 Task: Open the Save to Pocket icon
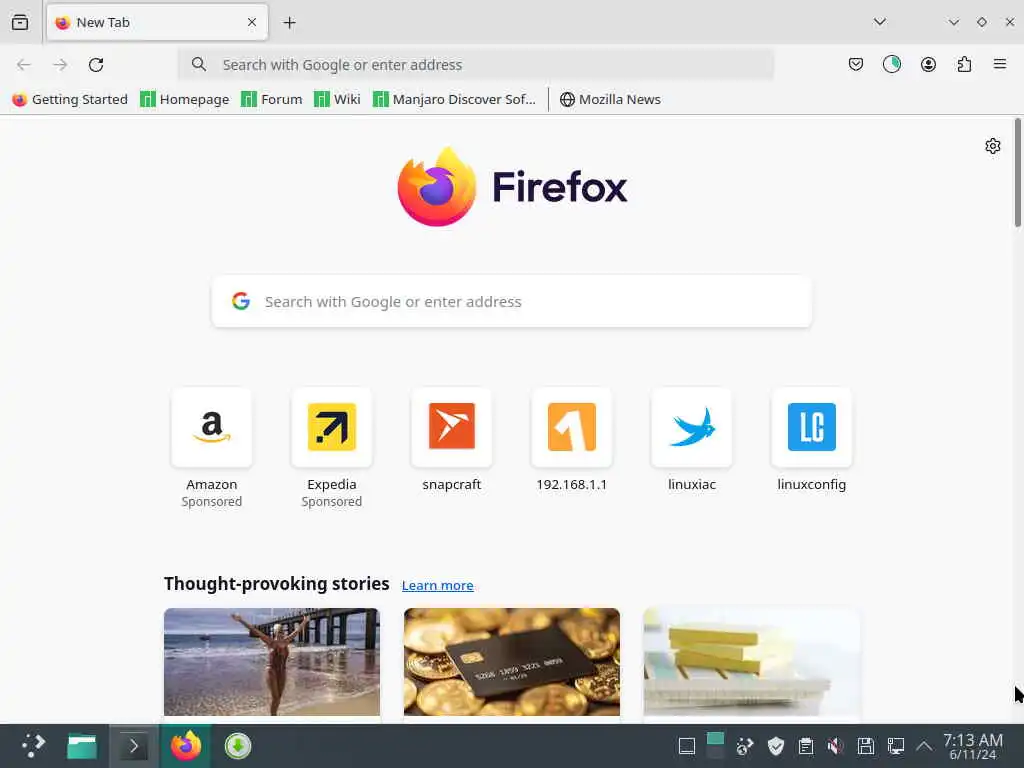tap(856, 64)
